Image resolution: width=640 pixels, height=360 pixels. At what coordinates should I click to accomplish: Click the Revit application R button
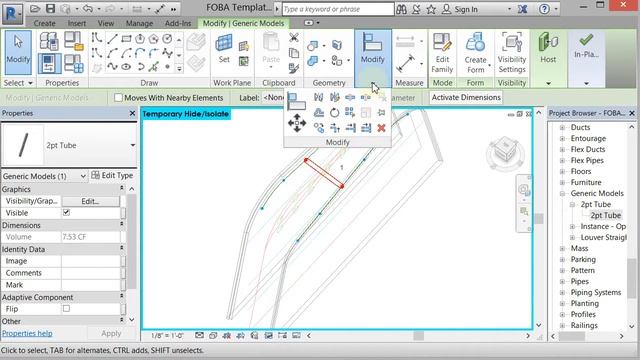12,13
